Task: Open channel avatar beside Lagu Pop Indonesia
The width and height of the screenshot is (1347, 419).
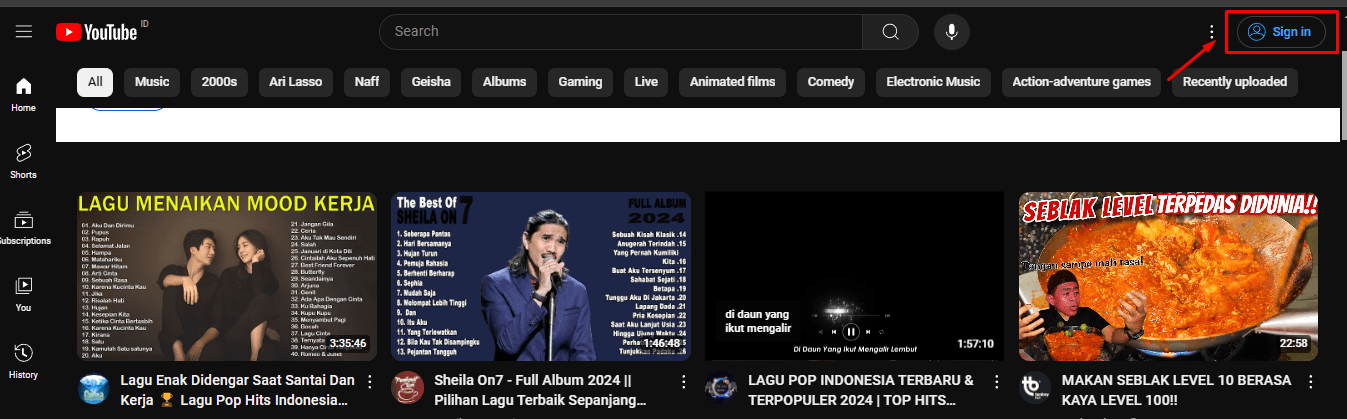Action: (x=721, y=389)
